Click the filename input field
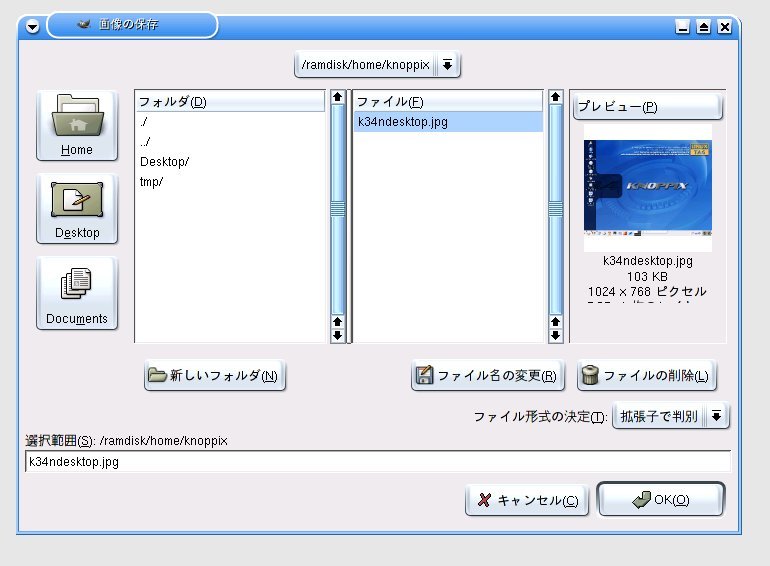 (x=378, y=462)
